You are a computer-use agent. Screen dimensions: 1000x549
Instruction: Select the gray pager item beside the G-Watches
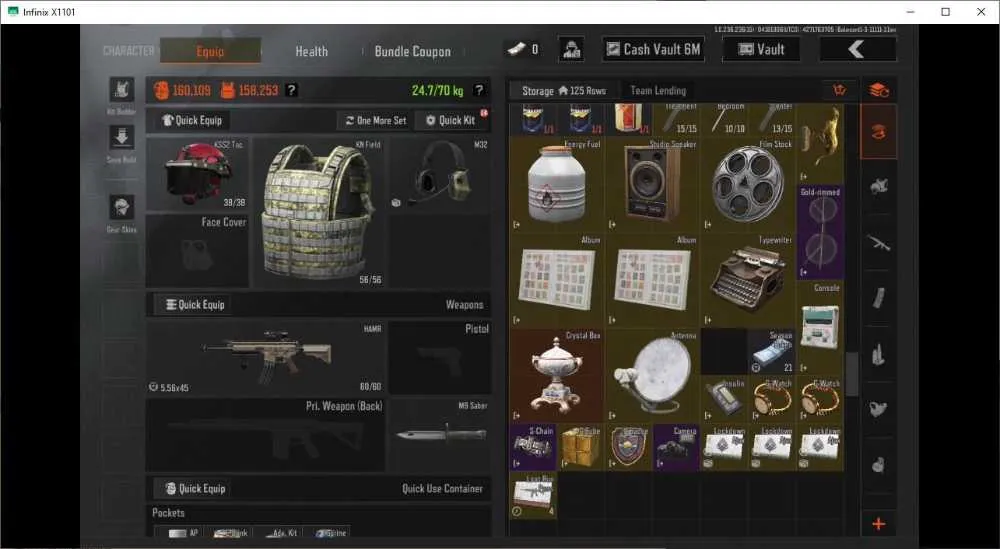point(724,399)
